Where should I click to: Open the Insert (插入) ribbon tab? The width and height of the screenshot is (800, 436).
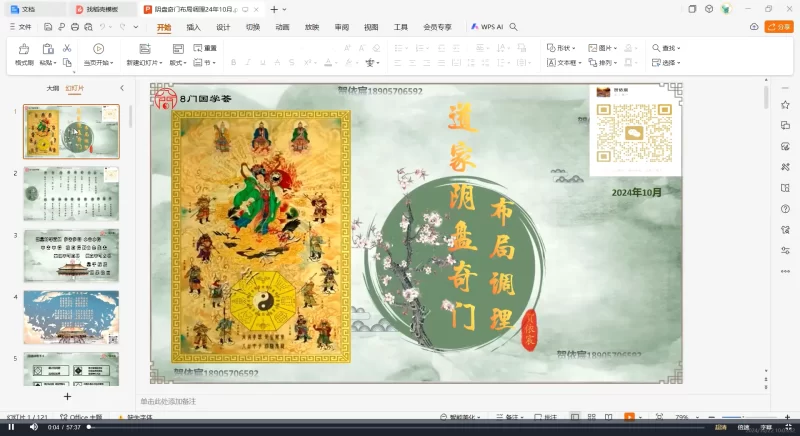[193, 27]
